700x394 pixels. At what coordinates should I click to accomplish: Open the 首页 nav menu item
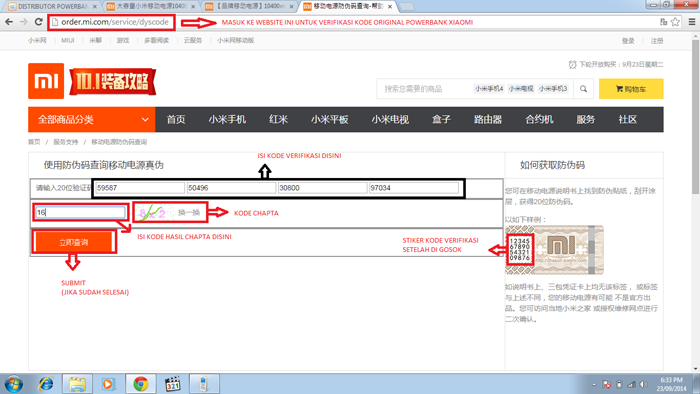[176, 120]
